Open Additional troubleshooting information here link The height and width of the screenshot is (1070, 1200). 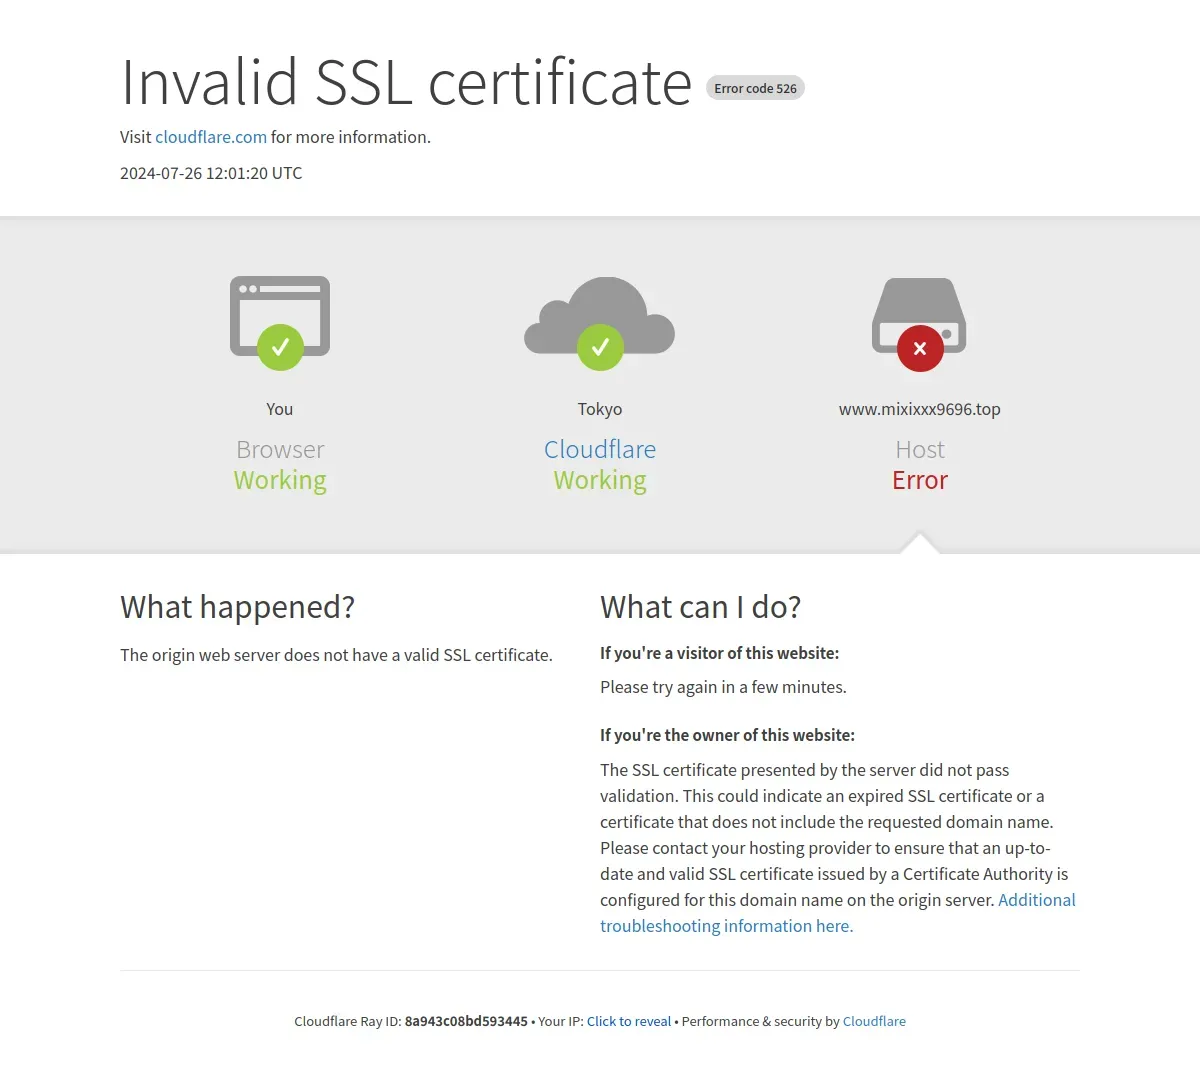point(838,913)
